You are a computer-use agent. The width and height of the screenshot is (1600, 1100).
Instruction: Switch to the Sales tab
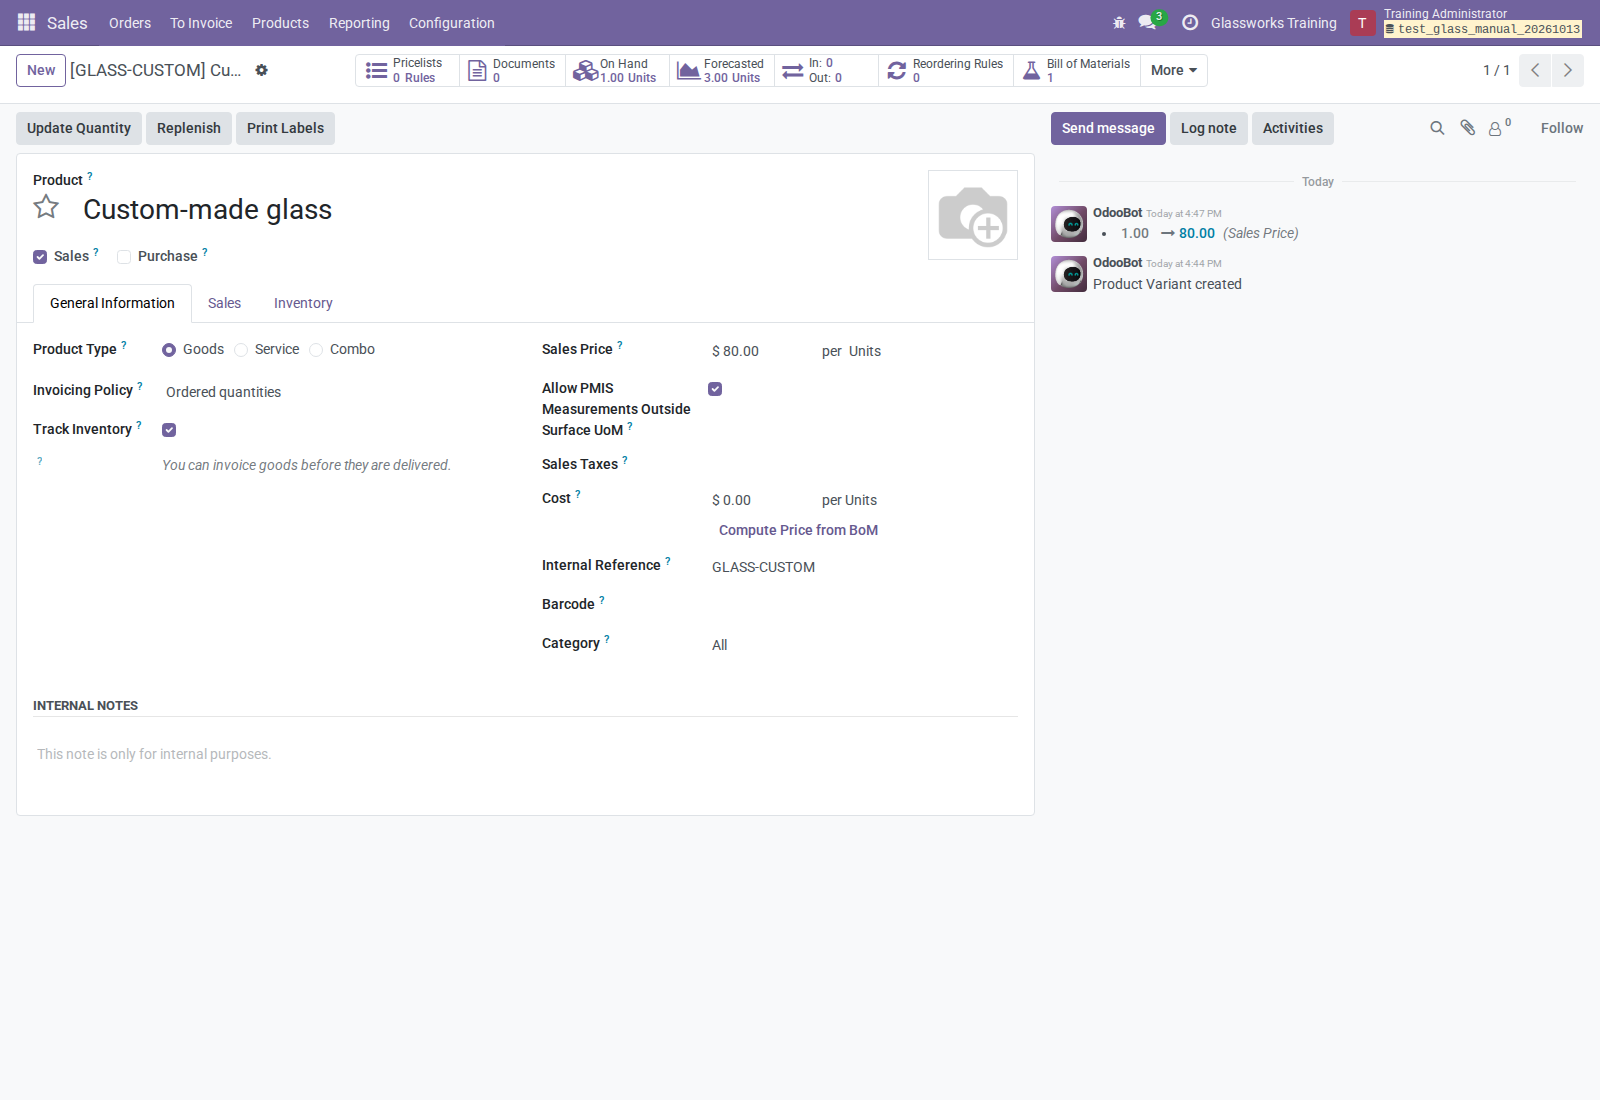(x=224, y=303)
